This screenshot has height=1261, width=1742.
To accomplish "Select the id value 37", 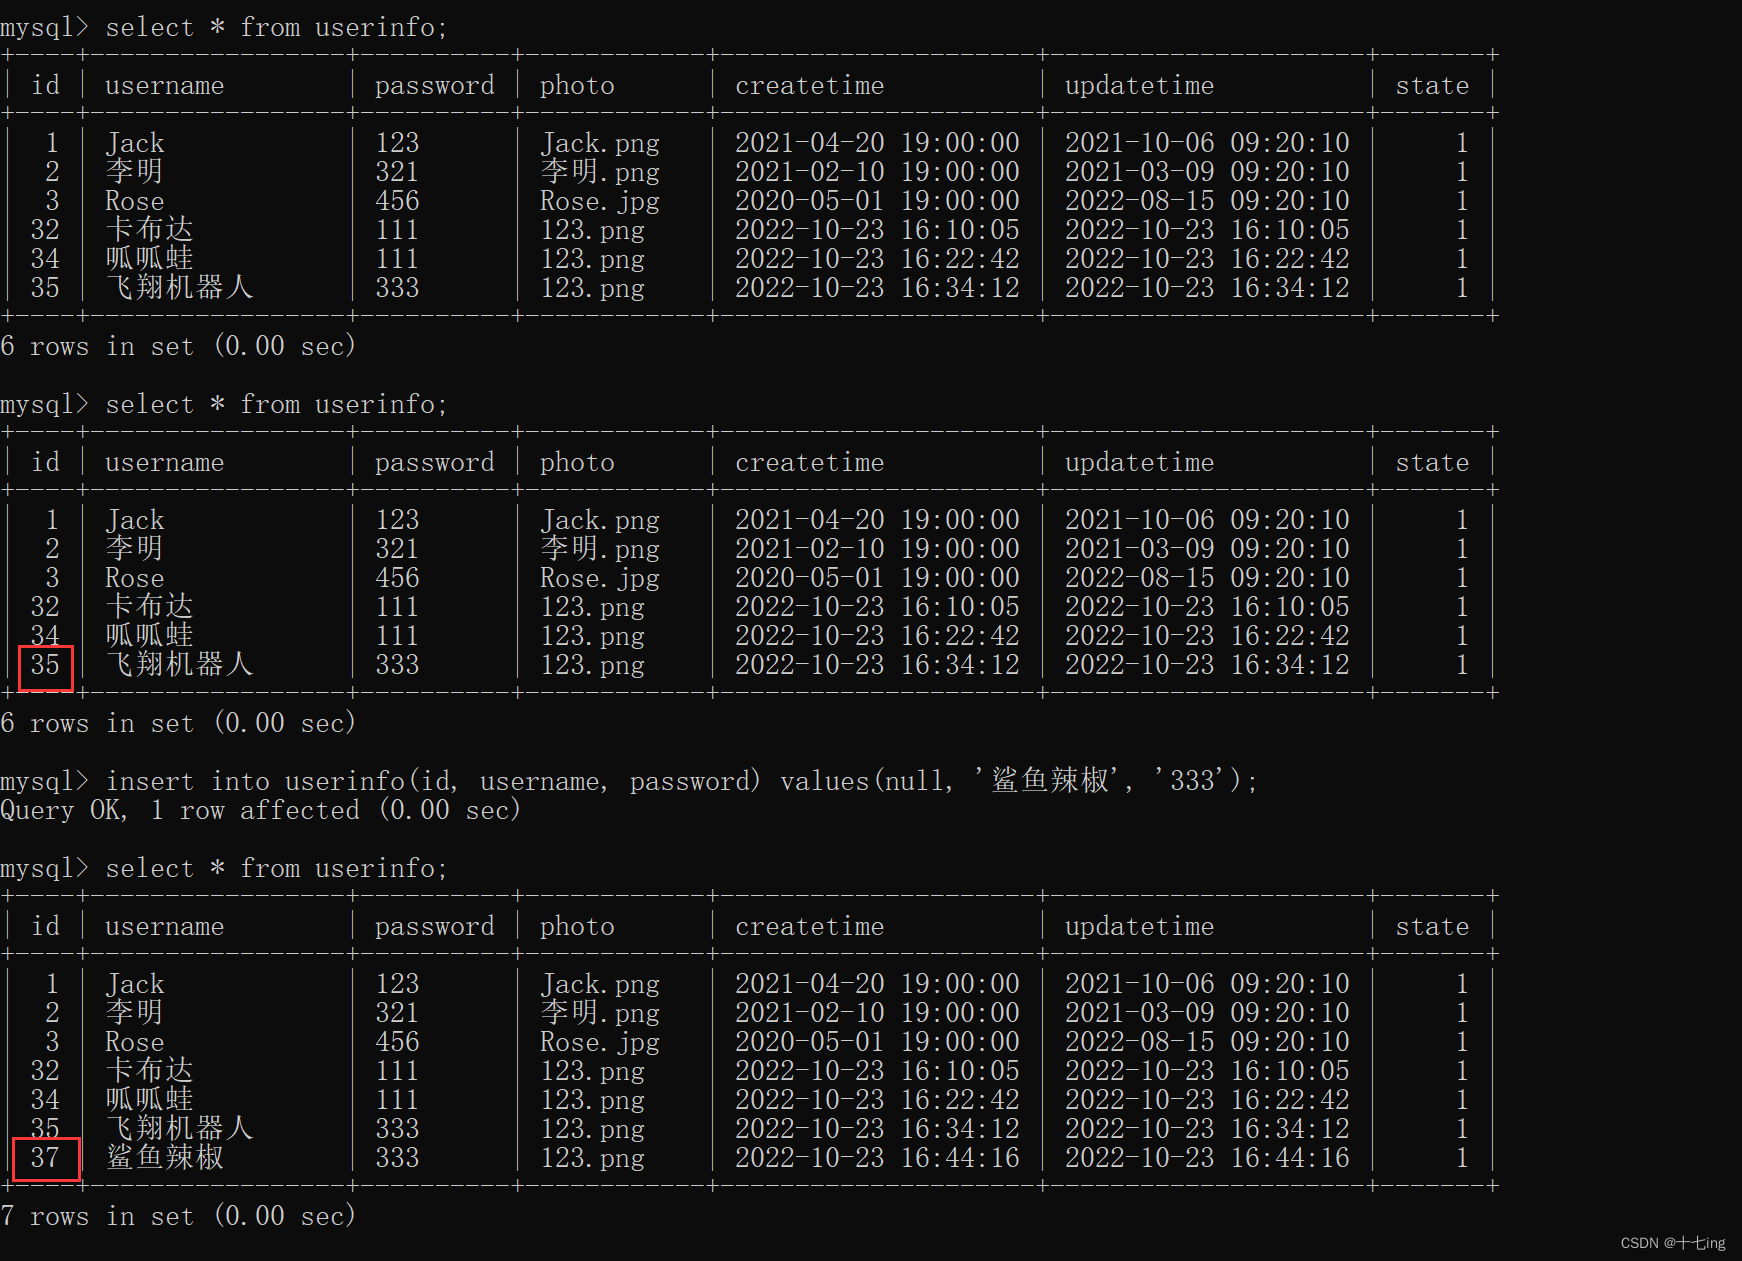I will click(x=45, y=1158).
